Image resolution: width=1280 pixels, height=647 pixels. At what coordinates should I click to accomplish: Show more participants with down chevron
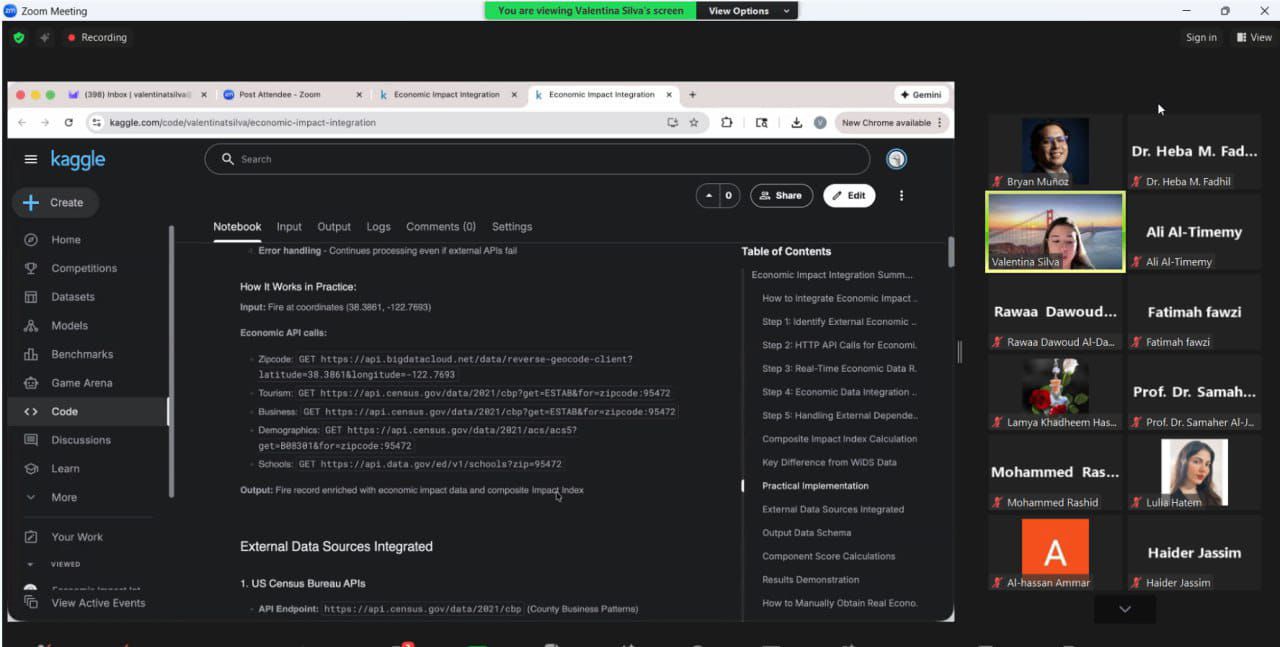tap(1124, 608)
